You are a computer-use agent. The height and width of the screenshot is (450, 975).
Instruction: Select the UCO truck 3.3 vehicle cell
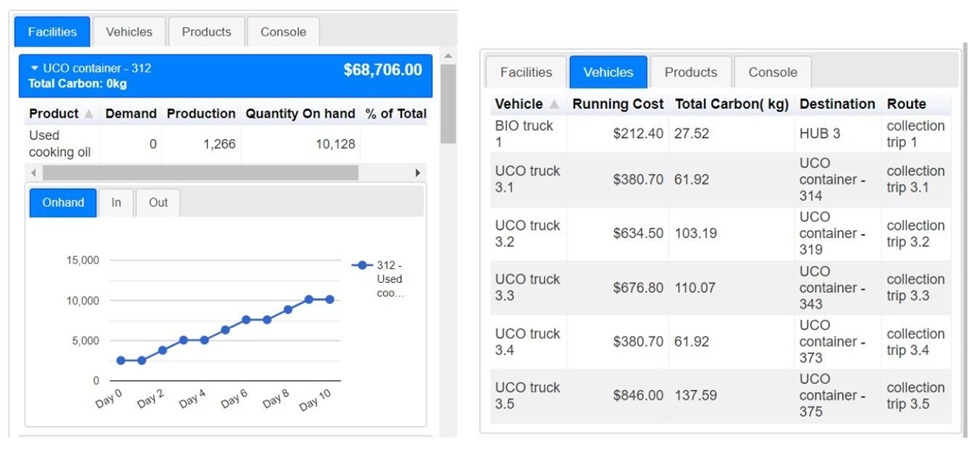528,287
